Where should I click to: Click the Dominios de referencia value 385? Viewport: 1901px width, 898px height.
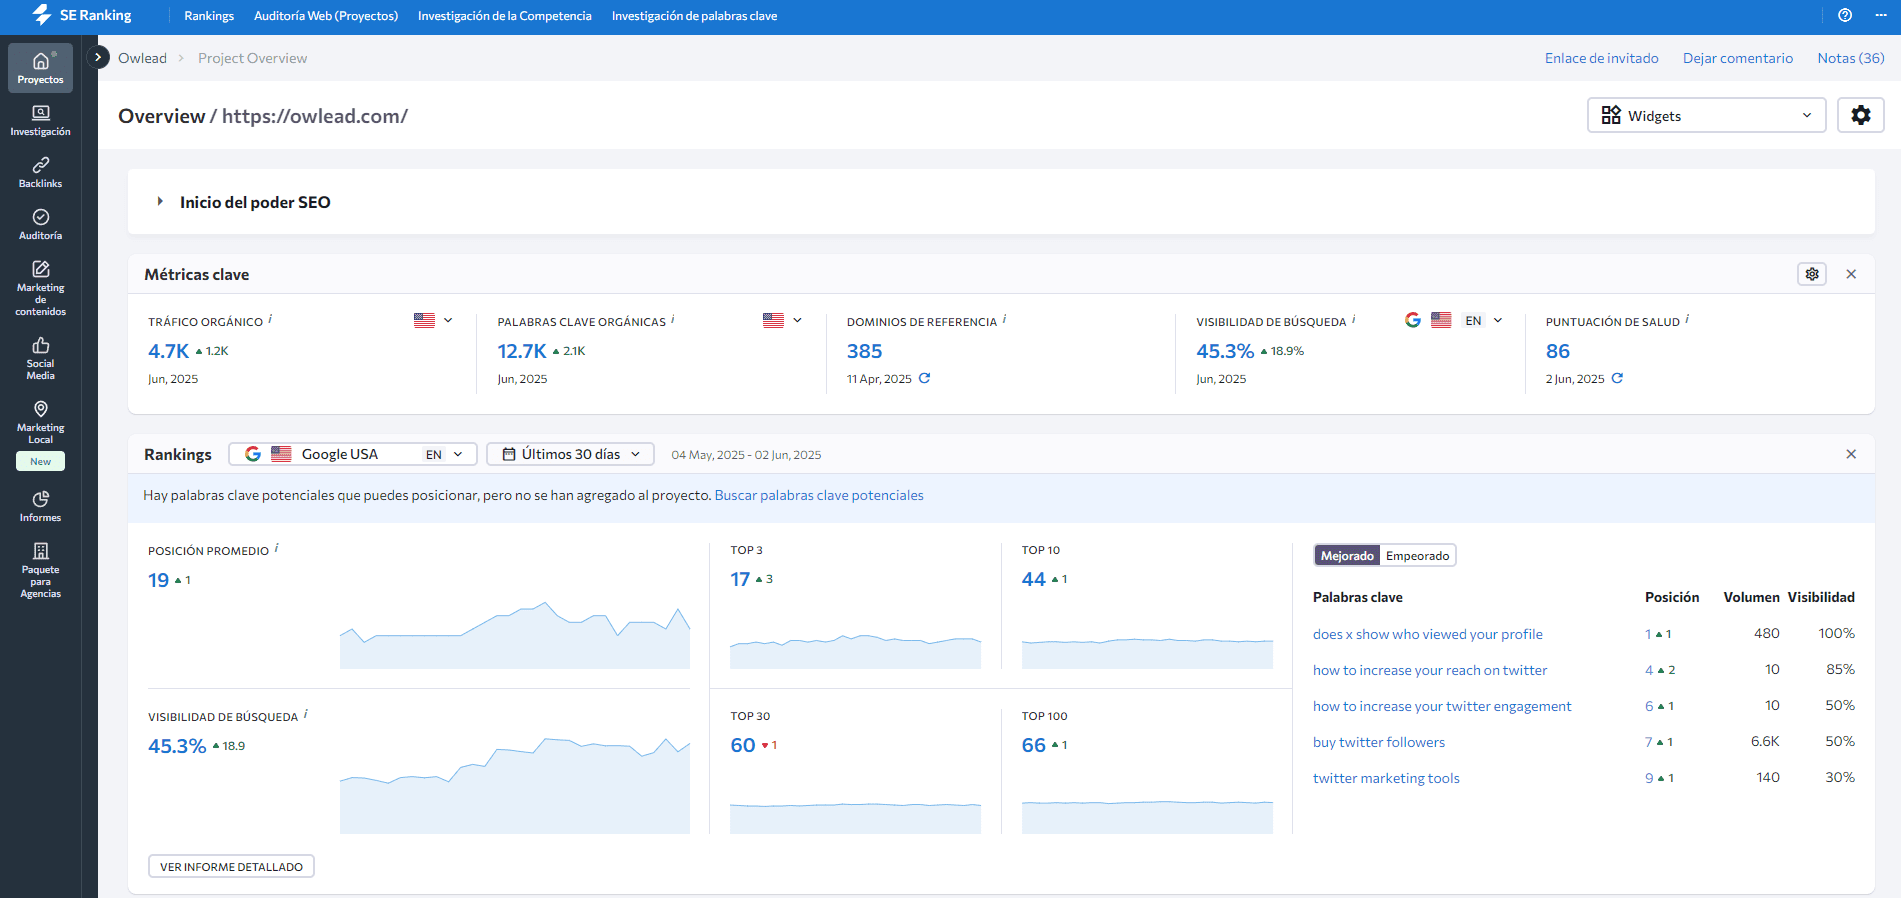coord(864,351)
